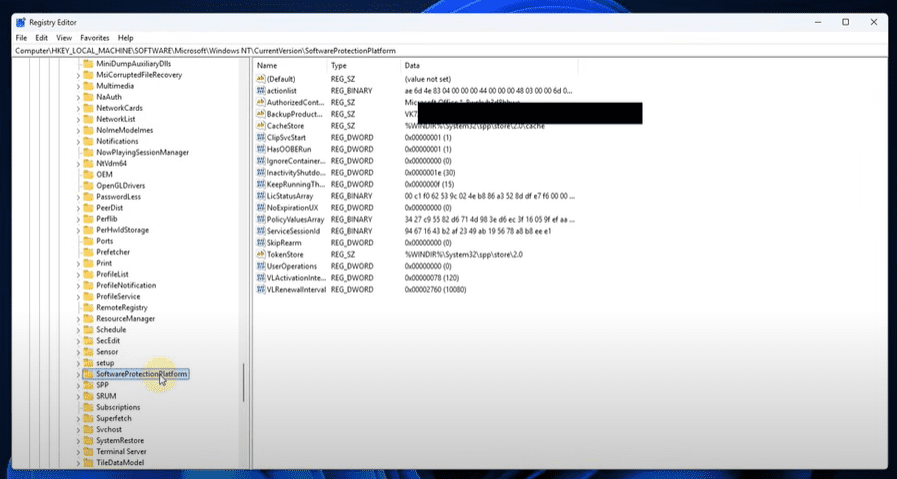
Task: Select the NaAuth folder icon
Action: [x=88, y=97]
